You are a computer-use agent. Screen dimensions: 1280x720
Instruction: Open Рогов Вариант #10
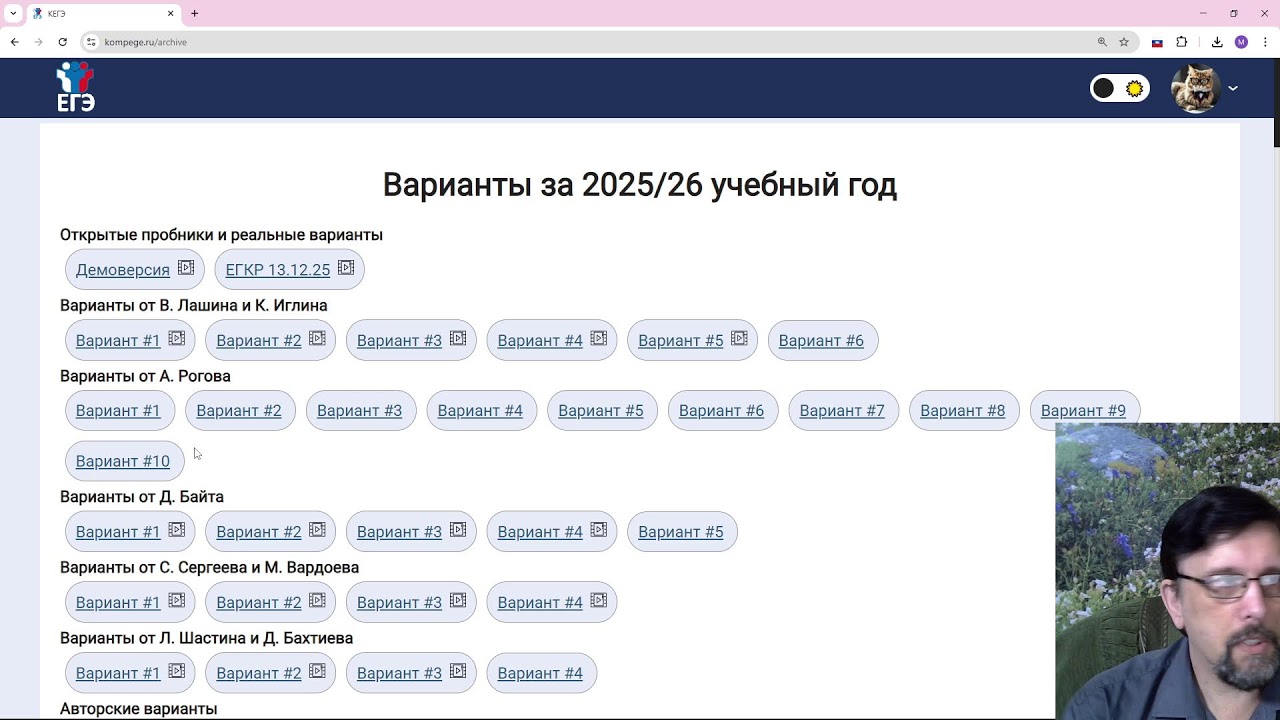(123, 461)
